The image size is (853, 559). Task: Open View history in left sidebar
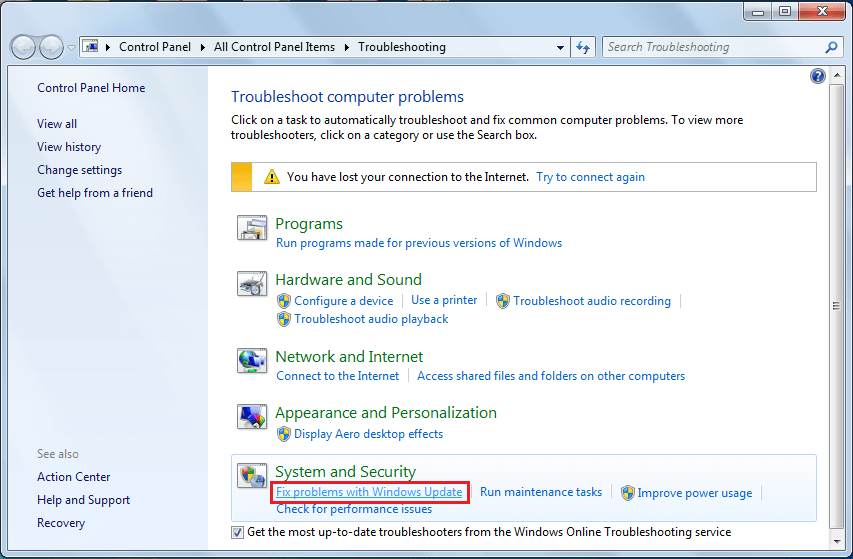click(x=69, y=147)
